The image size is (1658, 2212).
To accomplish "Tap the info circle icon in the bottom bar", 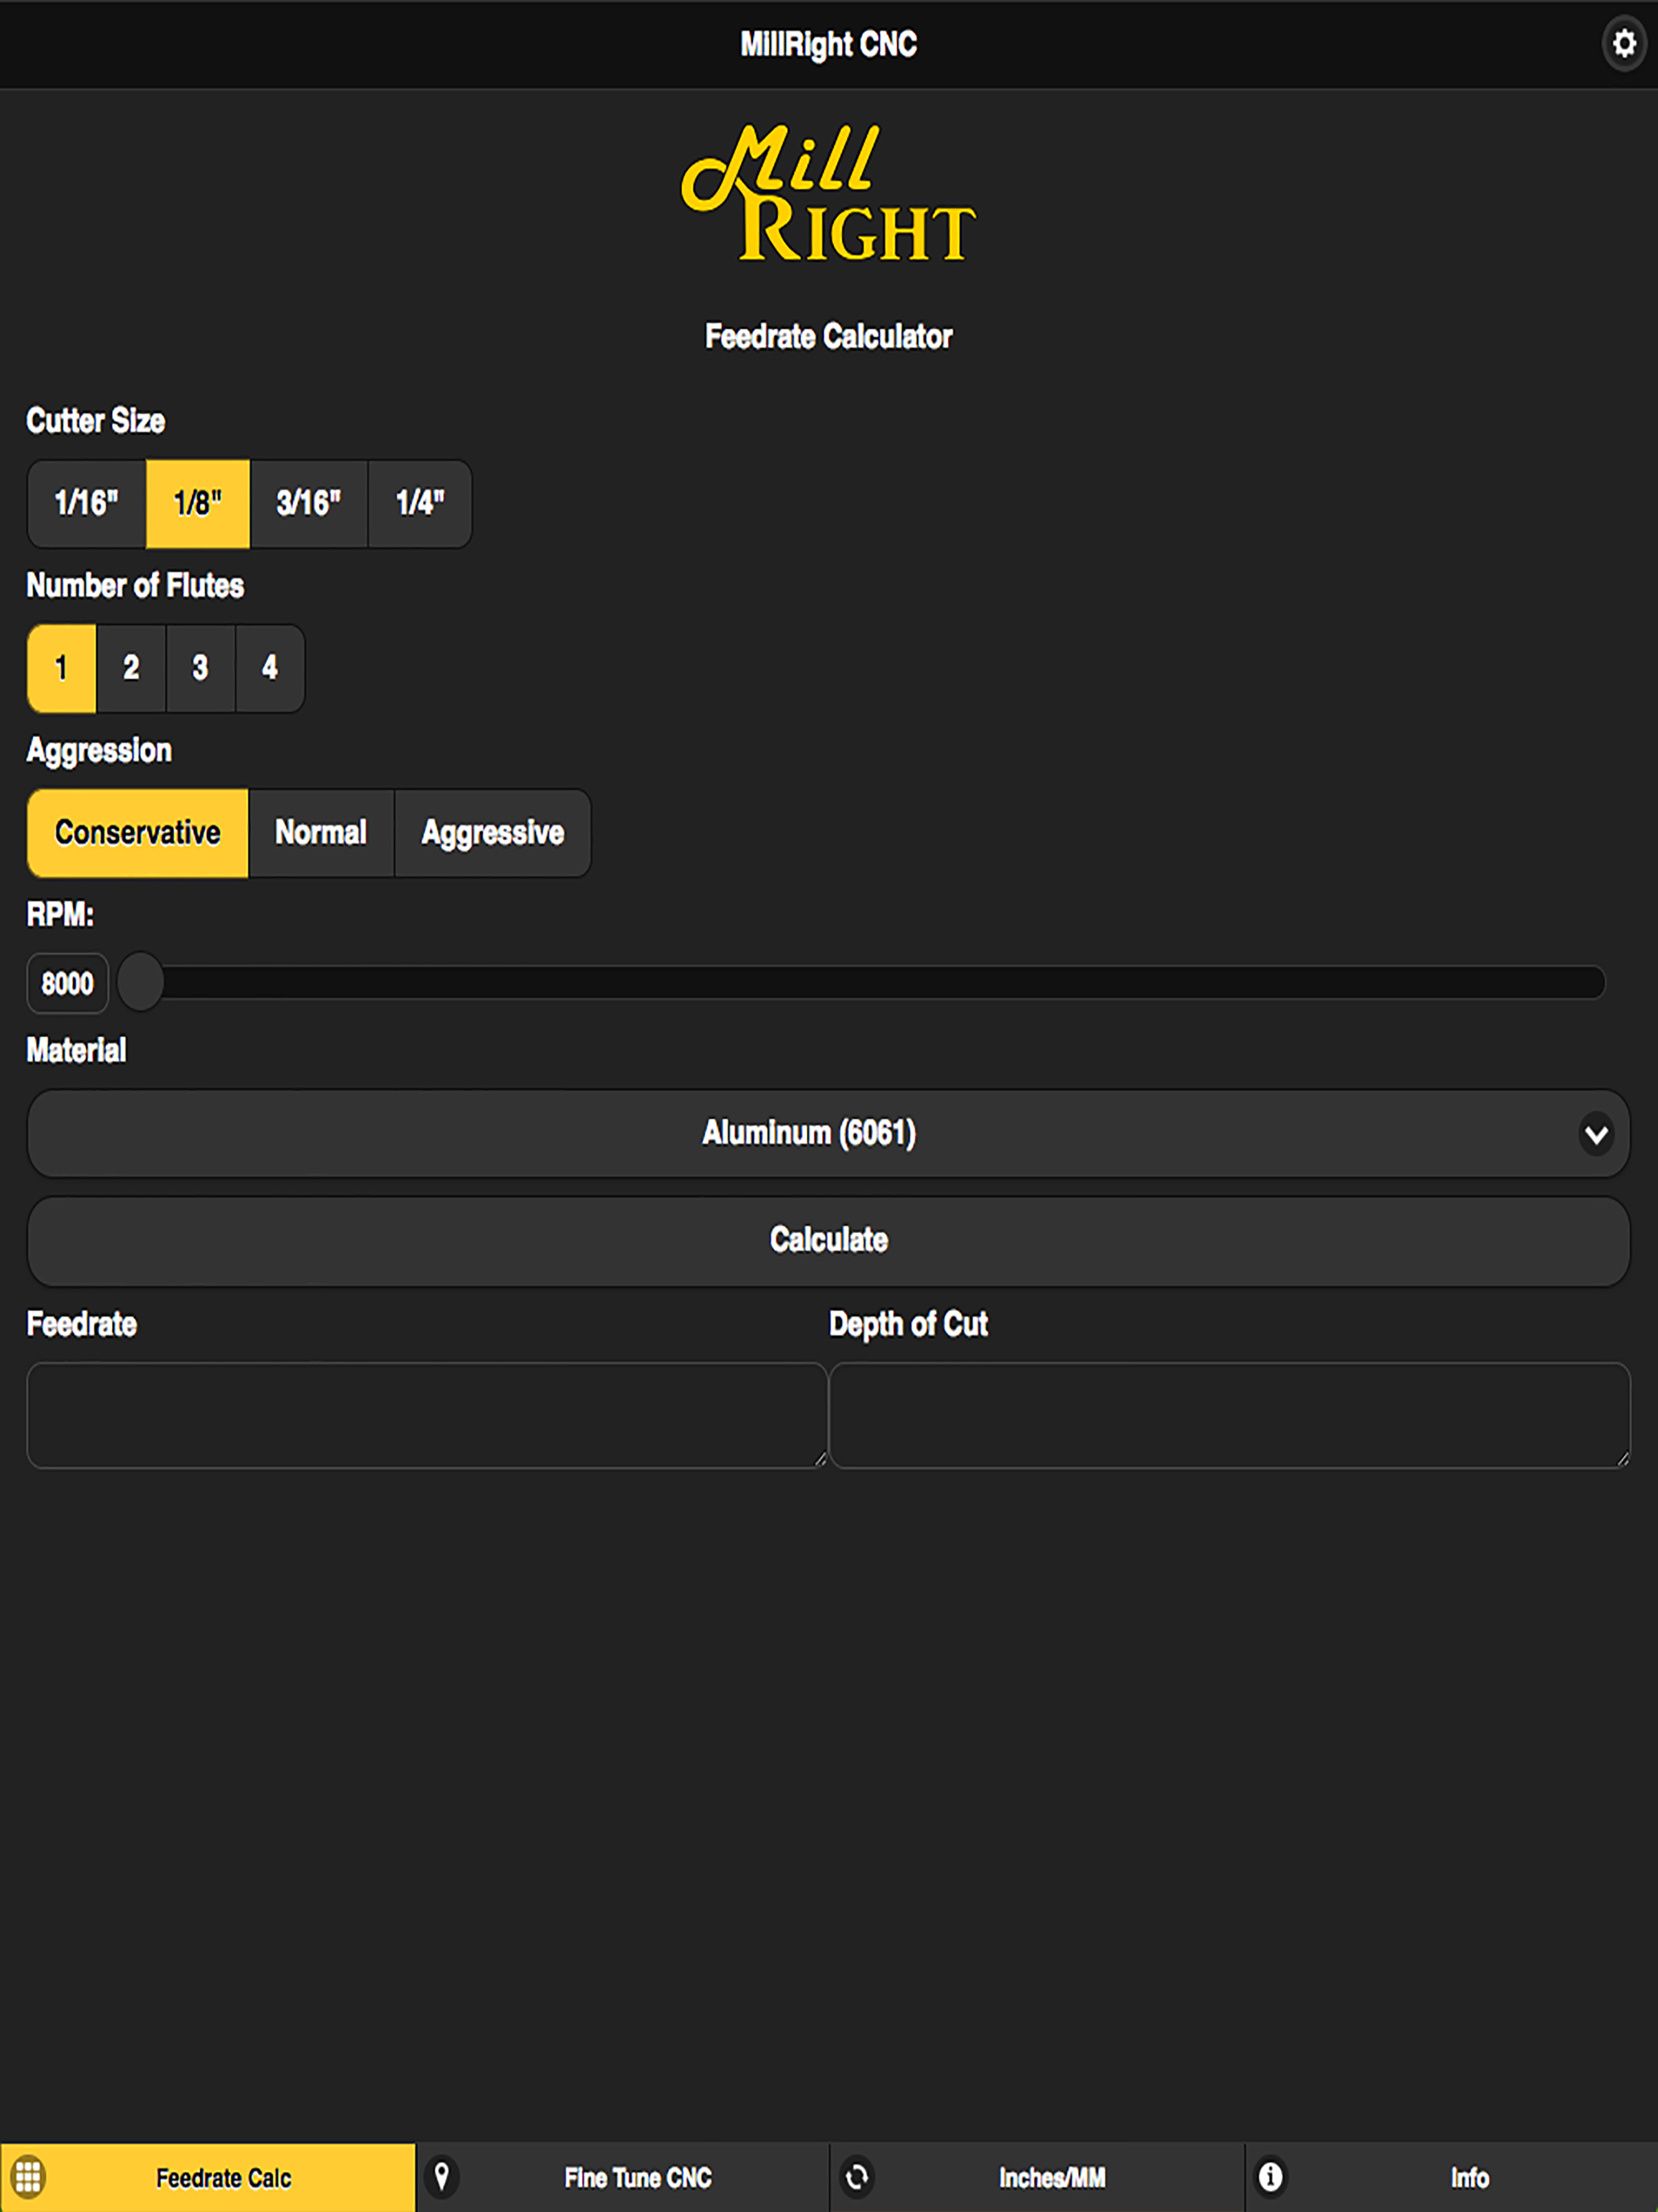I will click(x=1270, y=2176).
